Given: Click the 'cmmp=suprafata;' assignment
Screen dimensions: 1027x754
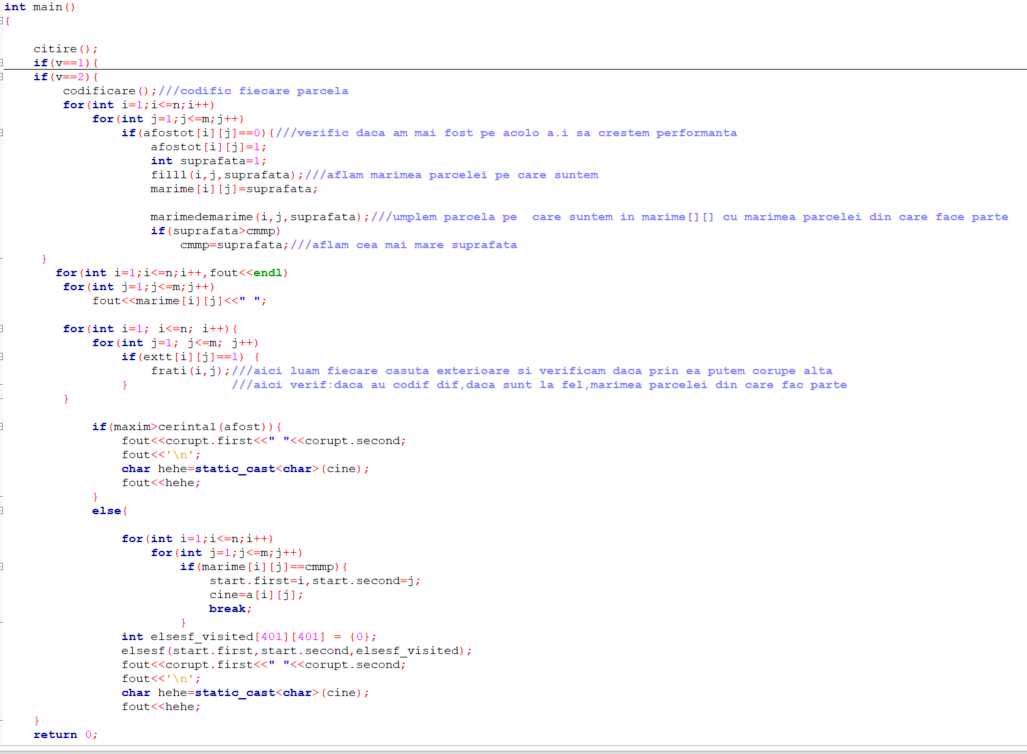Looking at the screenshot, I should point(234,245).
